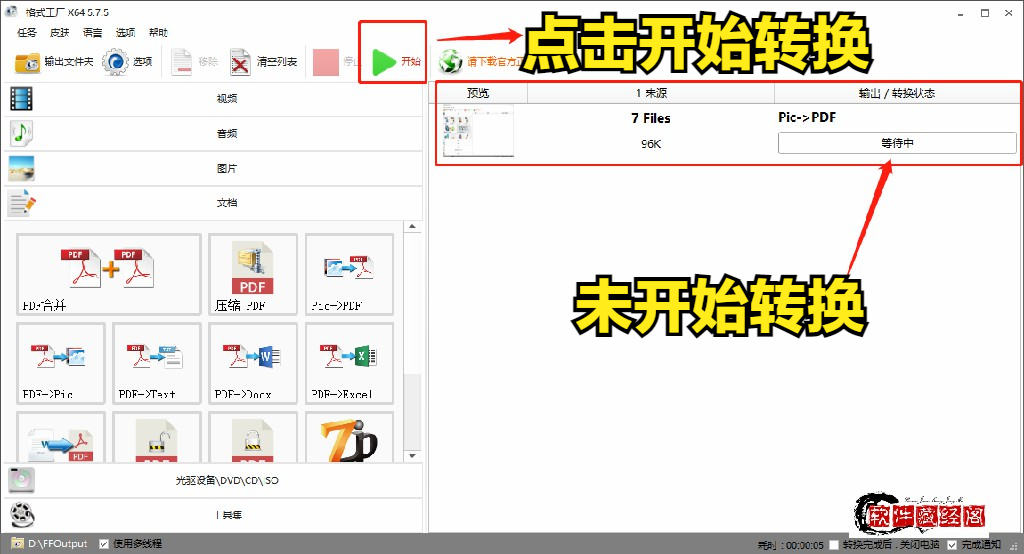Open the 帮助 (Help) menu
The image size is (1024, 554).
click(158, 32)
